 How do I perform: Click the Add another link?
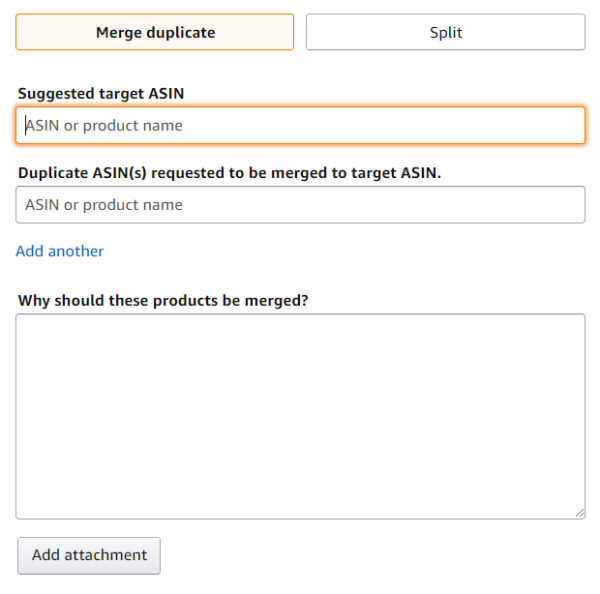[x=60, y=251]
